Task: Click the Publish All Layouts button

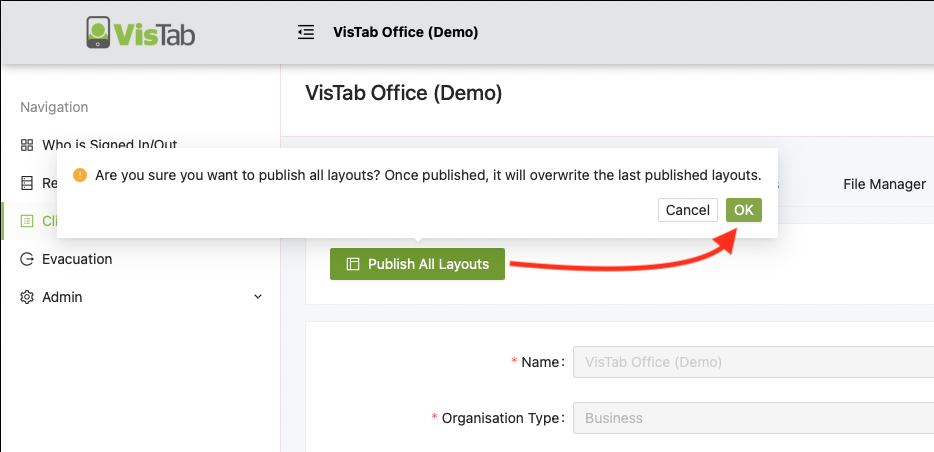Action: pos(418,264)
